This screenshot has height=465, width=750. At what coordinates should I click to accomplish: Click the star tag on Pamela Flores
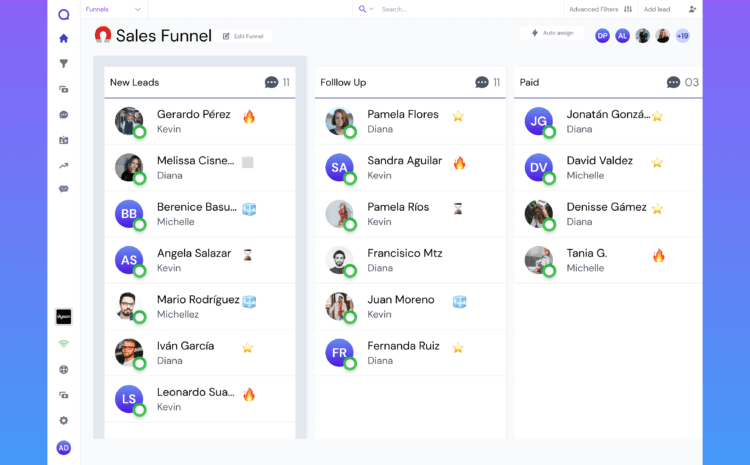458,116
